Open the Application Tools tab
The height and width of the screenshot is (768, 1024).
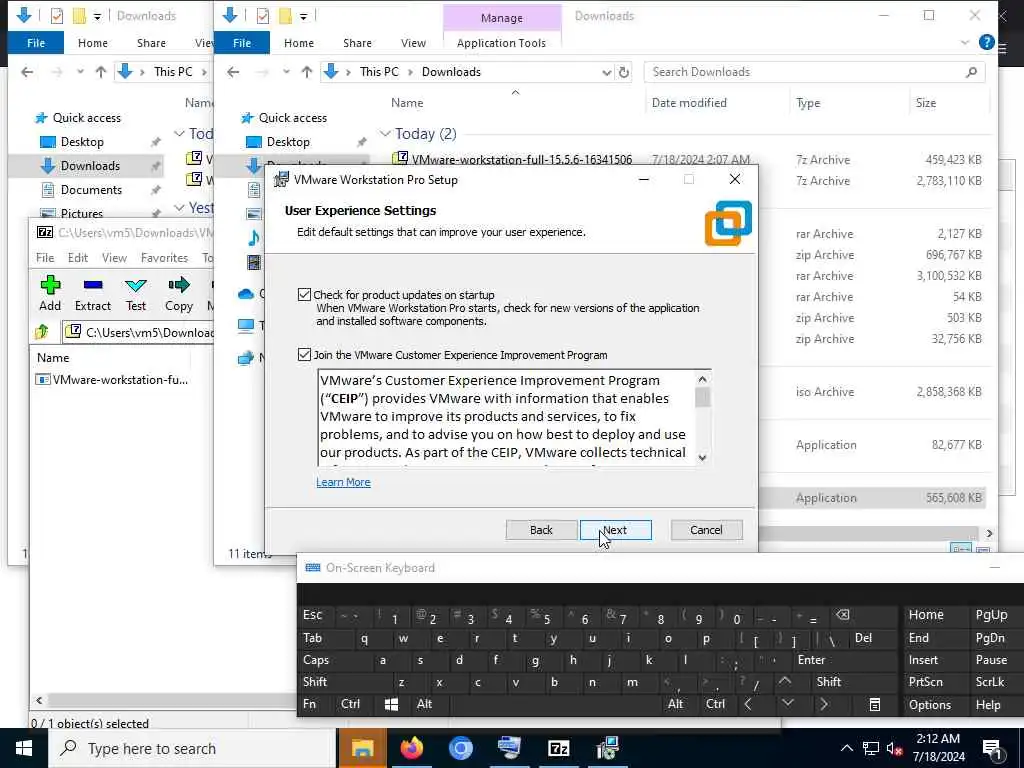(501, 42)
